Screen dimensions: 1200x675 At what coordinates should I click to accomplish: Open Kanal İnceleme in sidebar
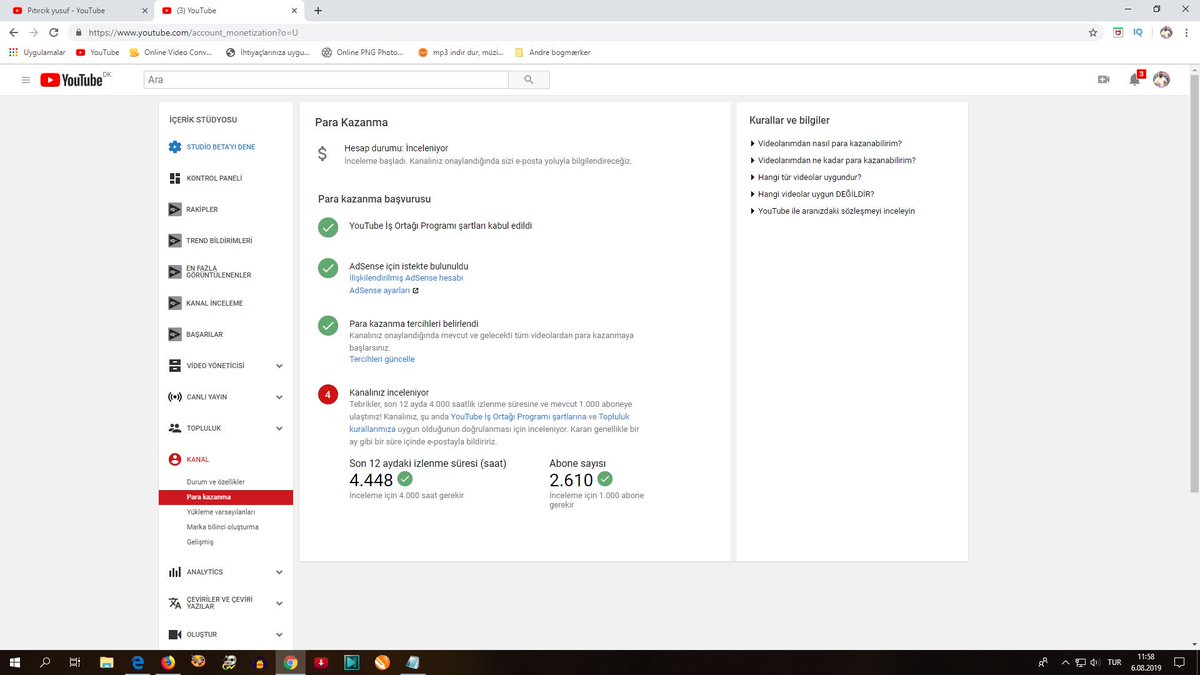[214, 303]
